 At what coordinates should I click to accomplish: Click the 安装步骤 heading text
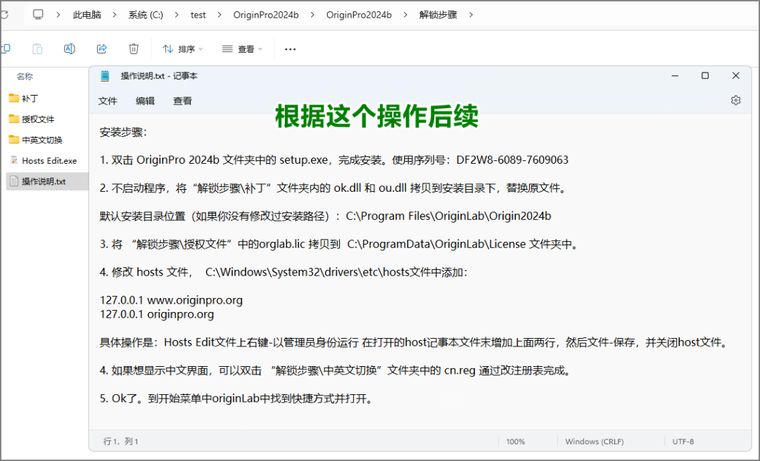pyautogui.click(x=123, y=132)
